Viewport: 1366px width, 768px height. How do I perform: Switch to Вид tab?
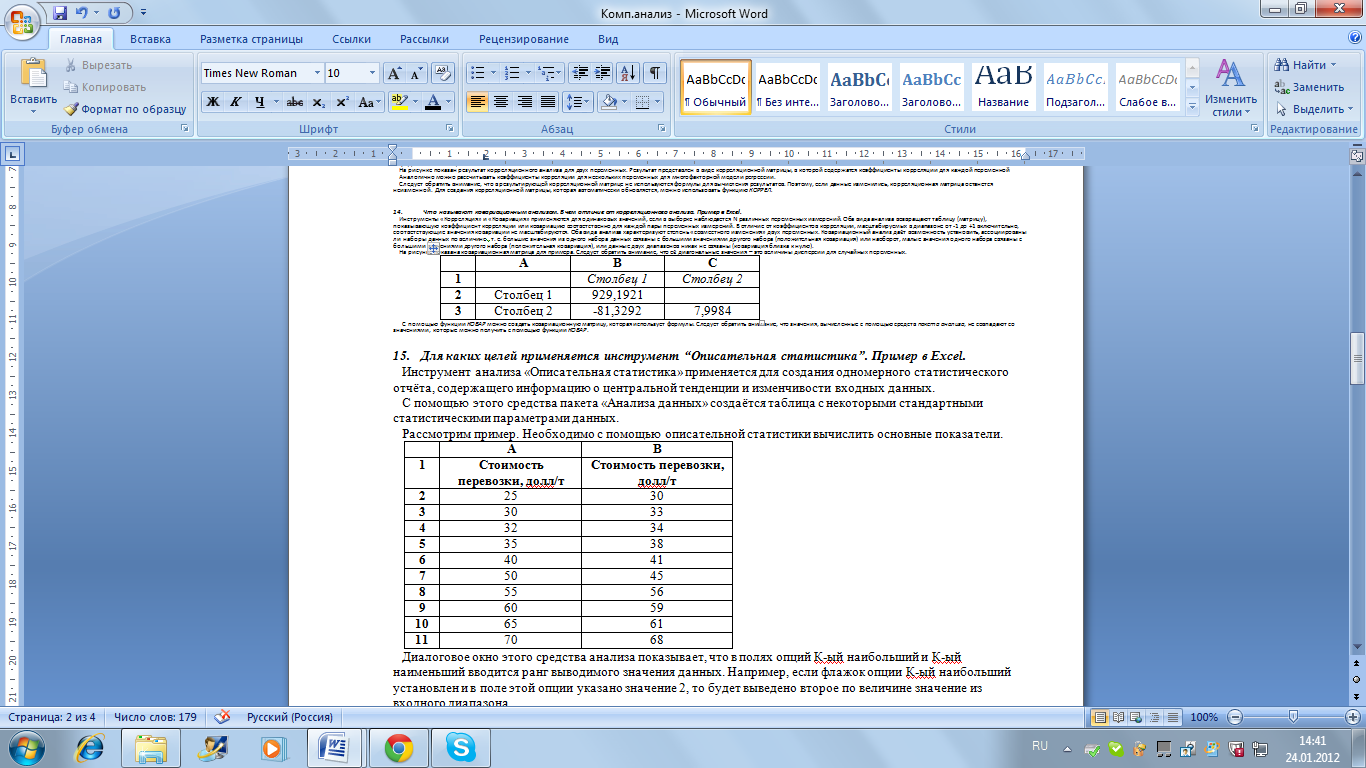coord(608,39)
